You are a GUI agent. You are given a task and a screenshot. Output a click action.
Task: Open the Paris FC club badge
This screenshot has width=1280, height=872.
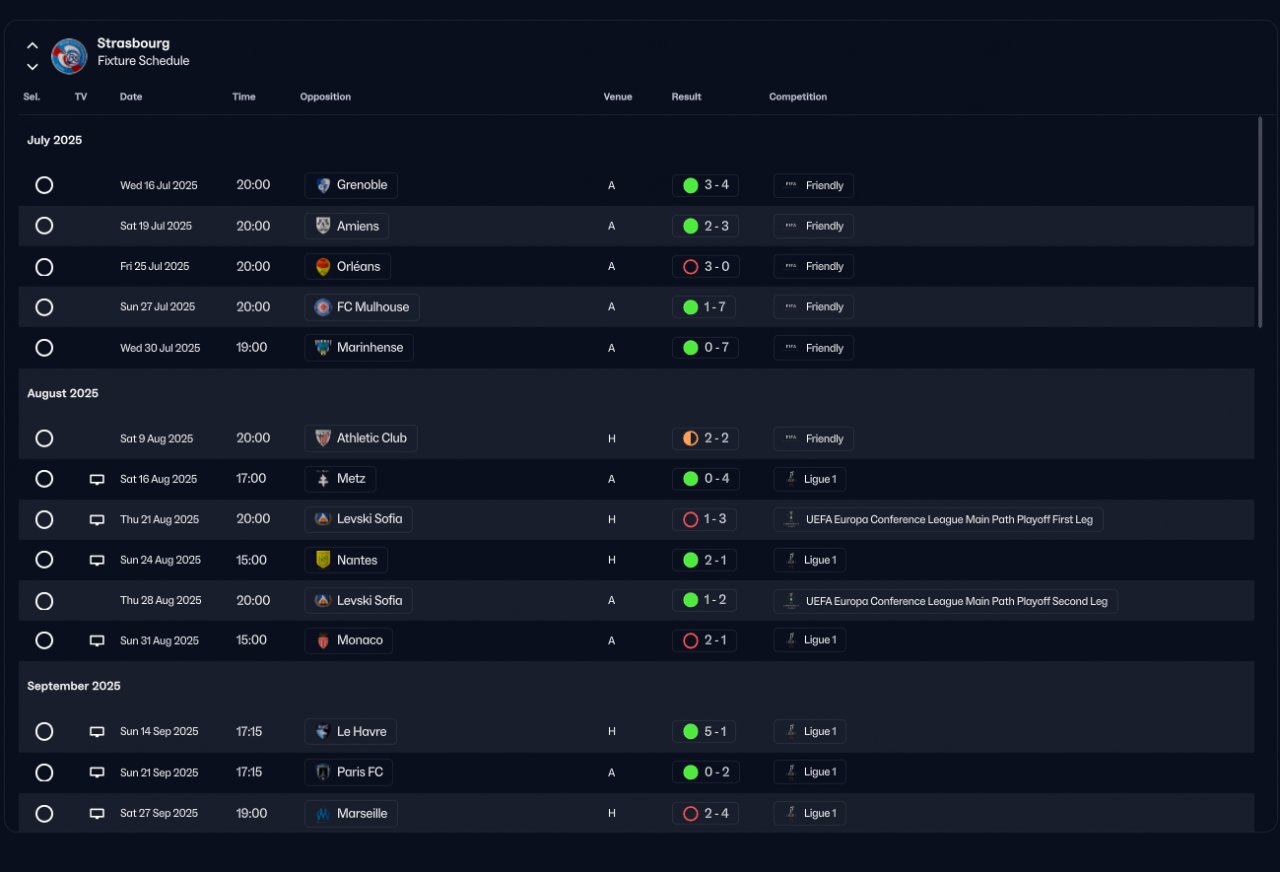(323, 772)
